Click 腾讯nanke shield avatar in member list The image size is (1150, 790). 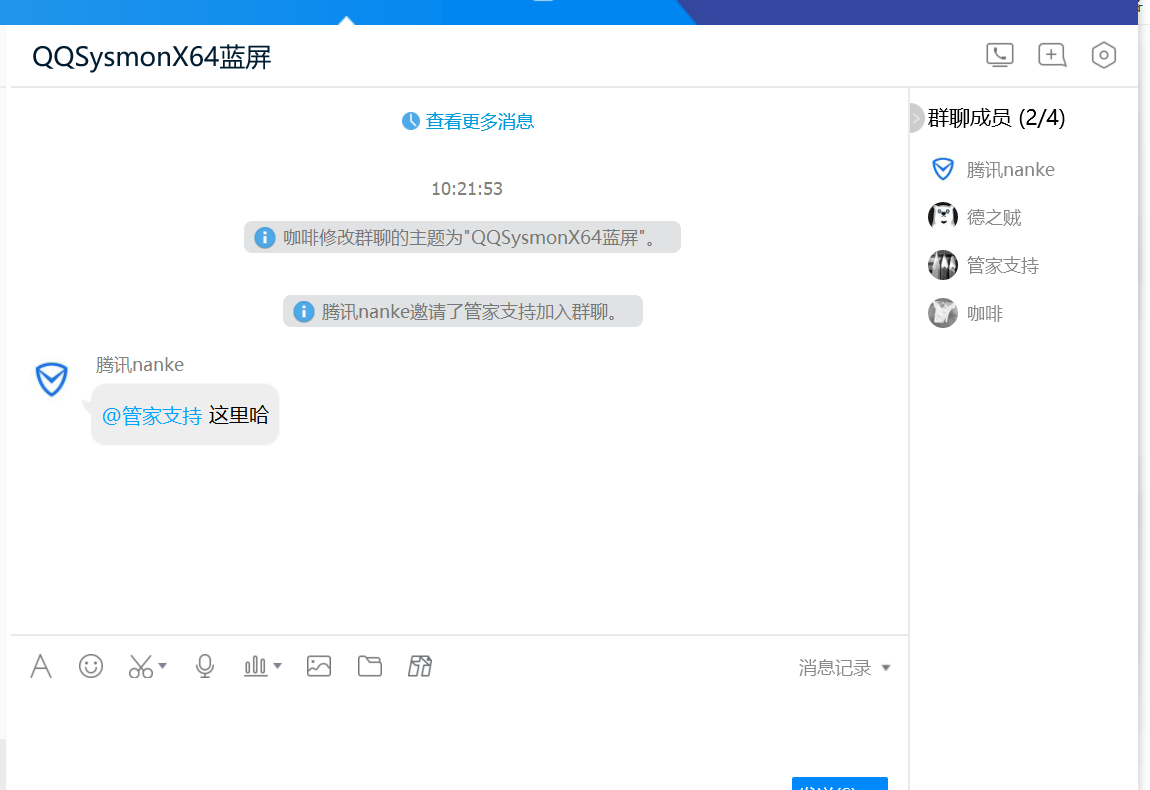pos(942,169)
